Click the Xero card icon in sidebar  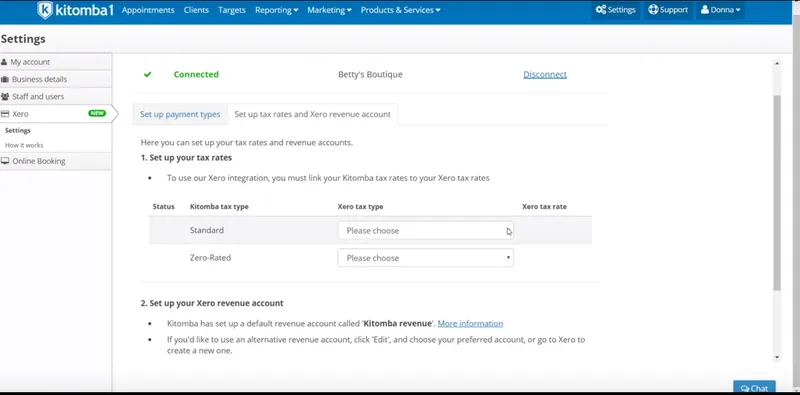point(5,114)
